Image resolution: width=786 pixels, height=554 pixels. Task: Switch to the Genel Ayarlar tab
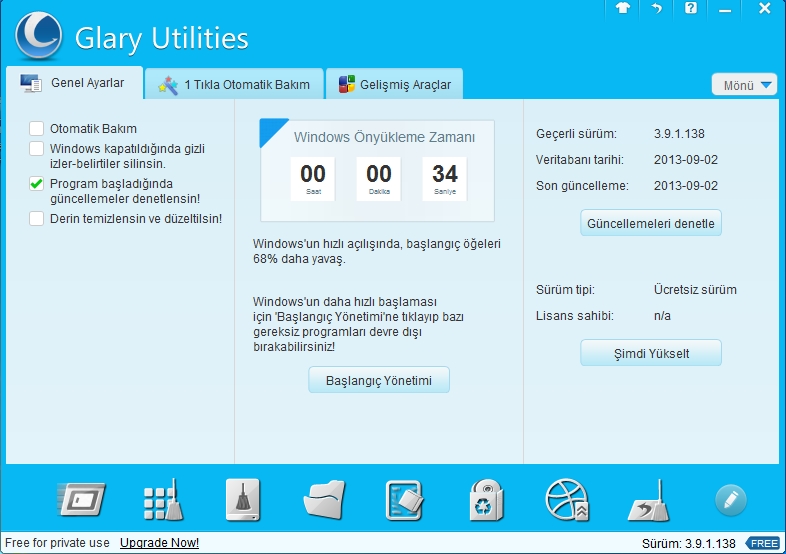coord(75,83)
